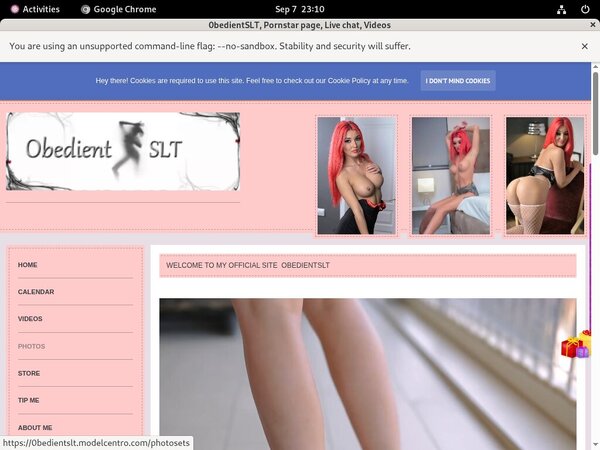
Task: Open the ABOUT ME page
Action: pos(35,427)
